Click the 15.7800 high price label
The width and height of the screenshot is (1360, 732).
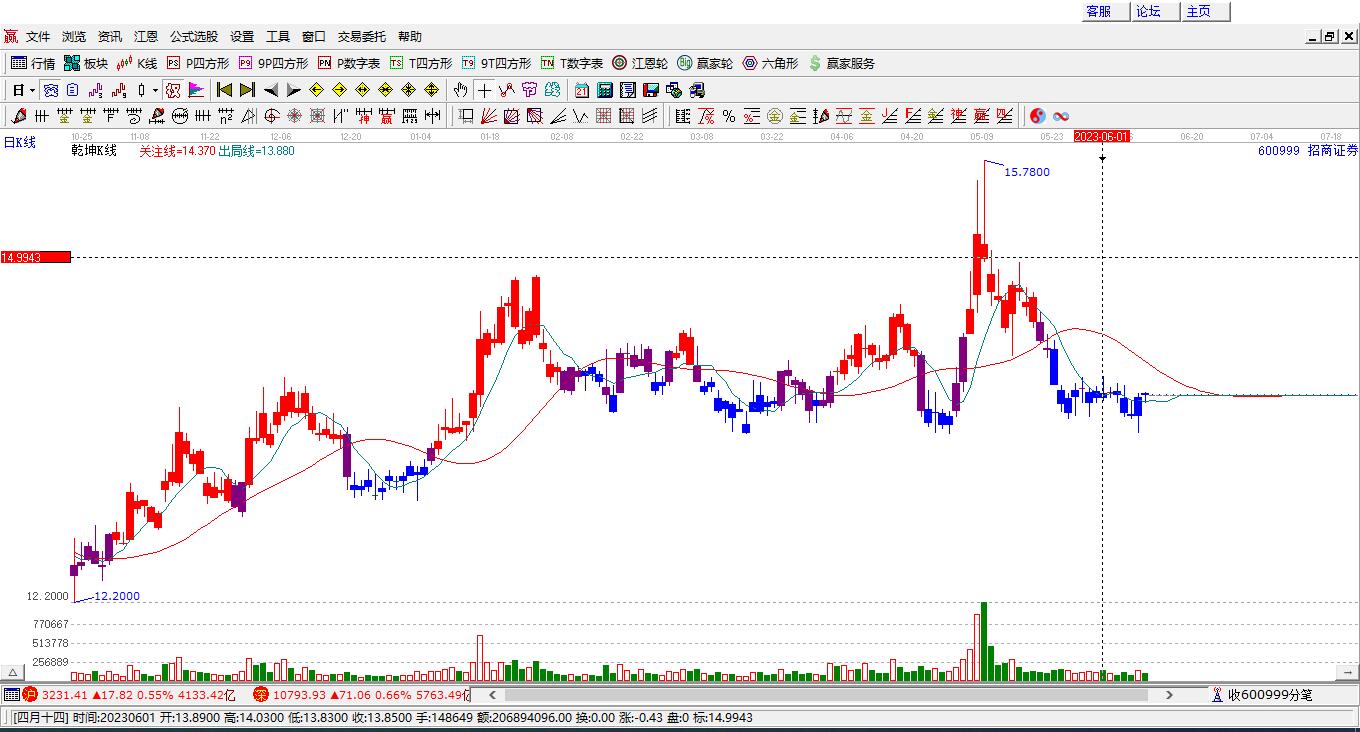1027,172
